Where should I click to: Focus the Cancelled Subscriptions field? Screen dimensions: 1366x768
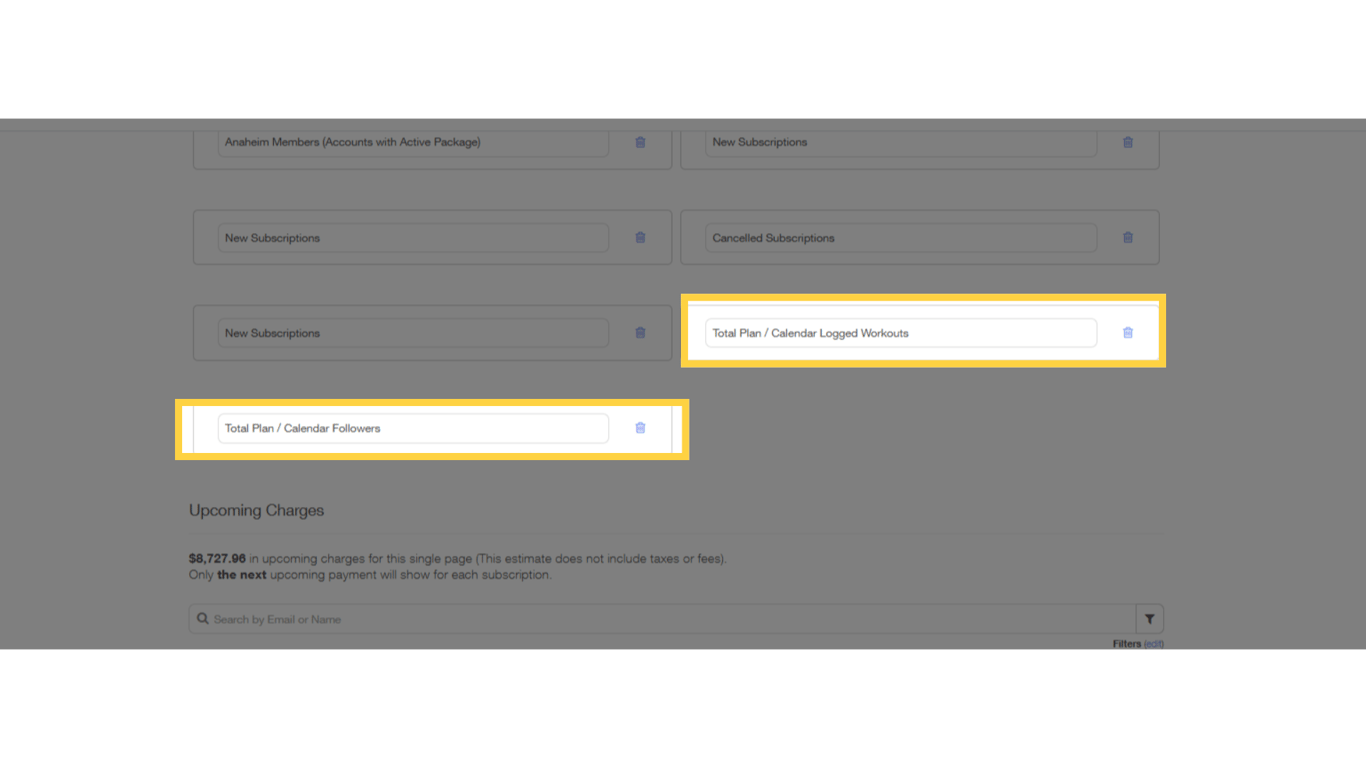[901, 238]
